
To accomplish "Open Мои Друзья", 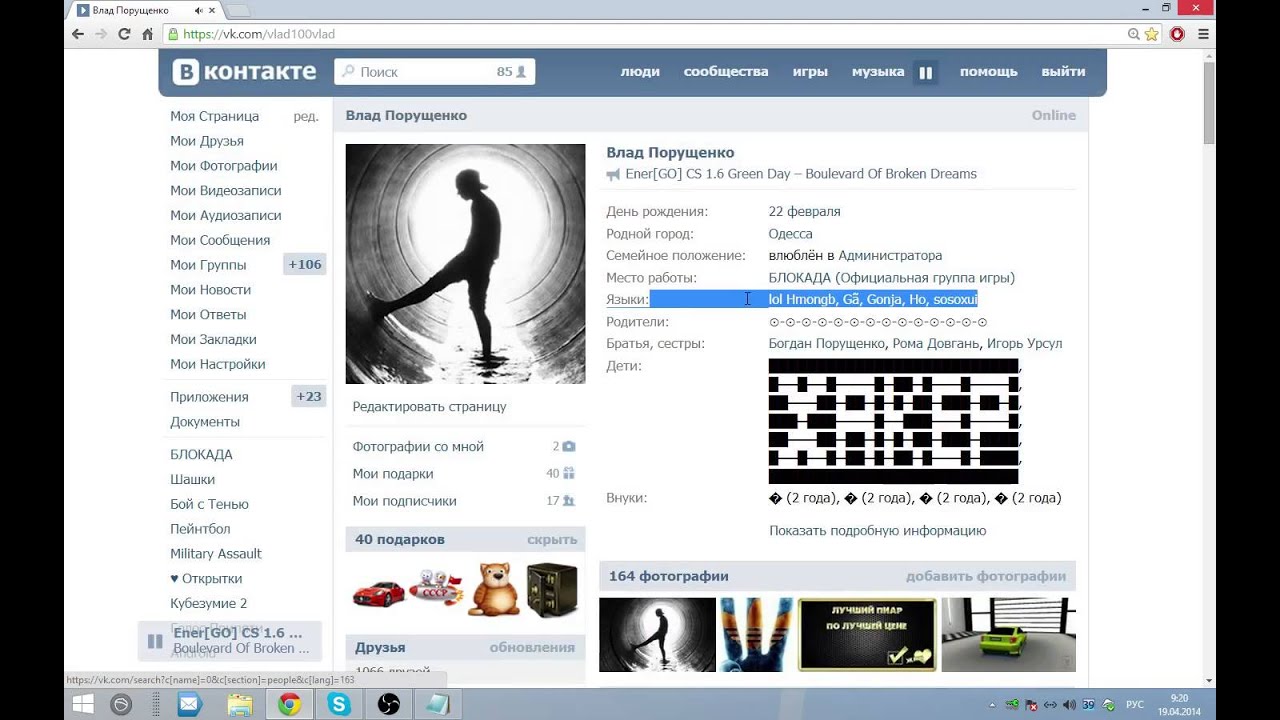I will click(x=207, y=141).
